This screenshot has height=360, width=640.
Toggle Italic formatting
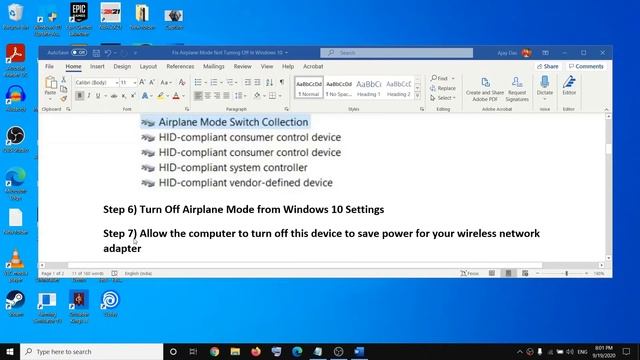(x=89, y=96)
